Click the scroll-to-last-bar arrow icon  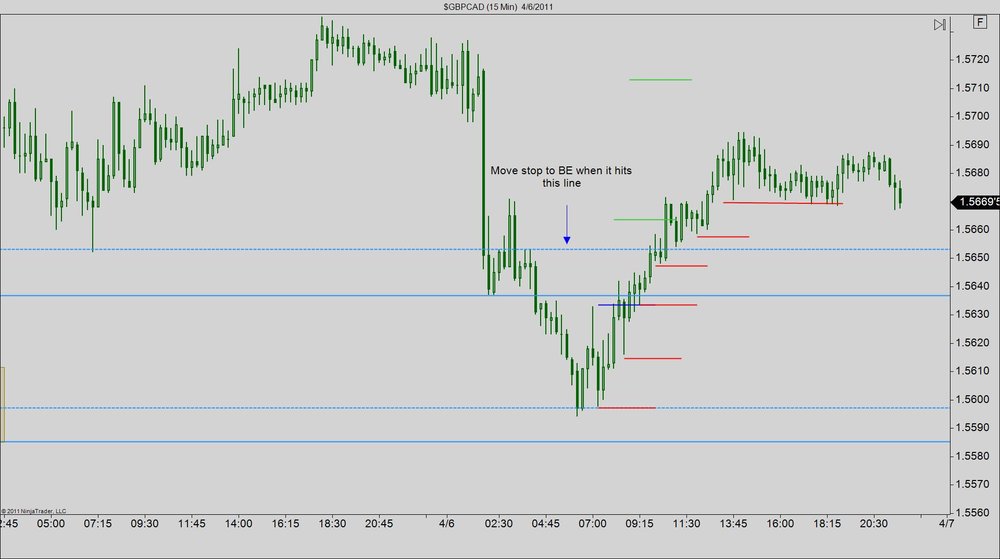[x=939, y=25]
